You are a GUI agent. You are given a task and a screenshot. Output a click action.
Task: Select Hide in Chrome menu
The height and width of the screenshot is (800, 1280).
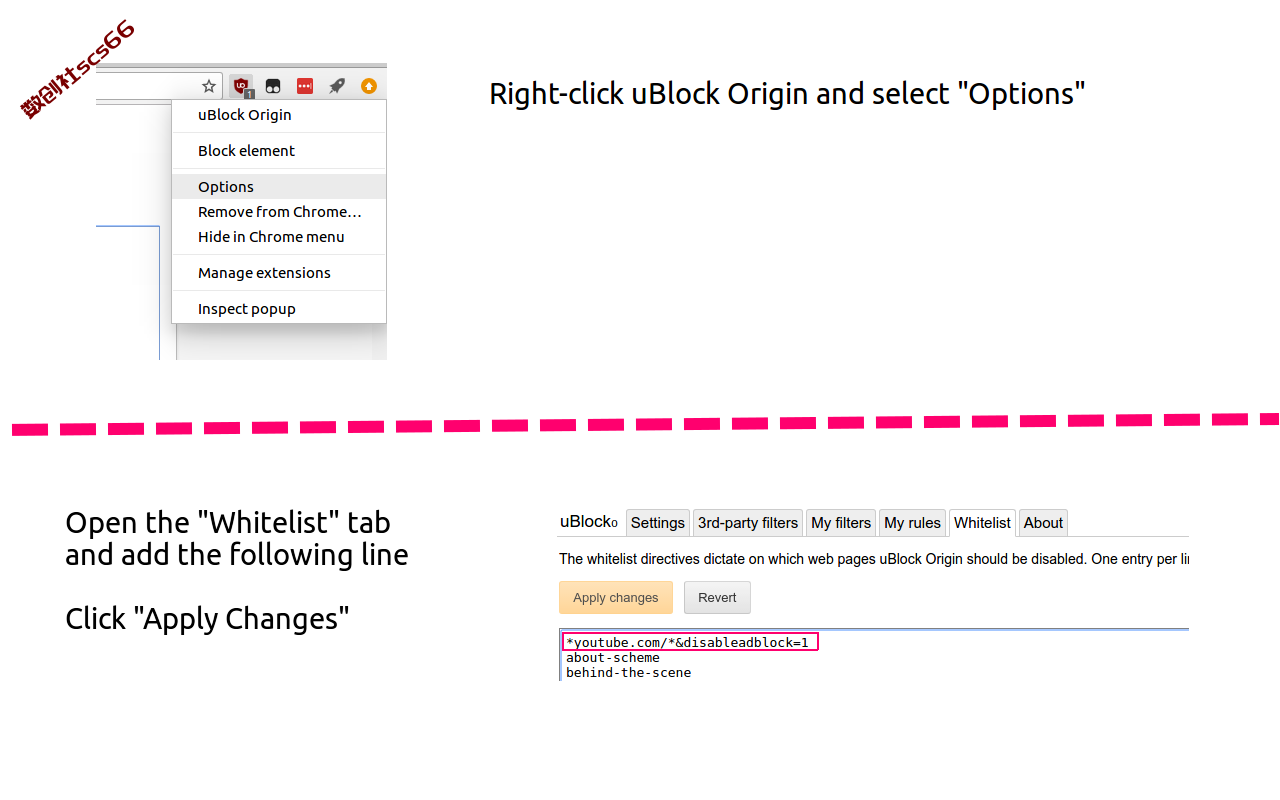tap(279, 237)
